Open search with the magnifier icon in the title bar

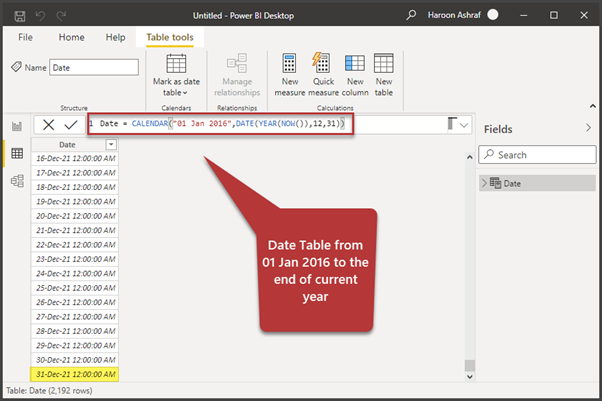point(411,15)
